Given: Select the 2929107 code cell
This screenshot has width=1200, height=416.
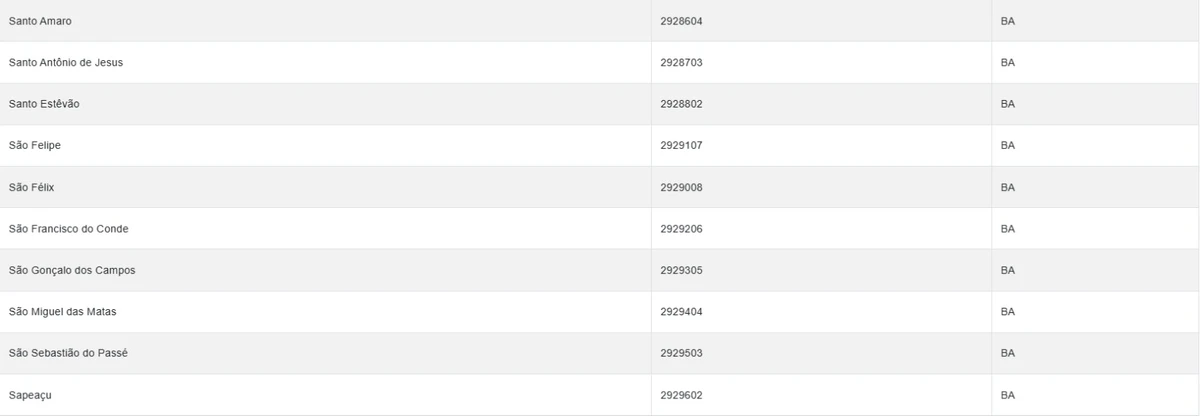Looking at the screenshot, I should 681,146.
